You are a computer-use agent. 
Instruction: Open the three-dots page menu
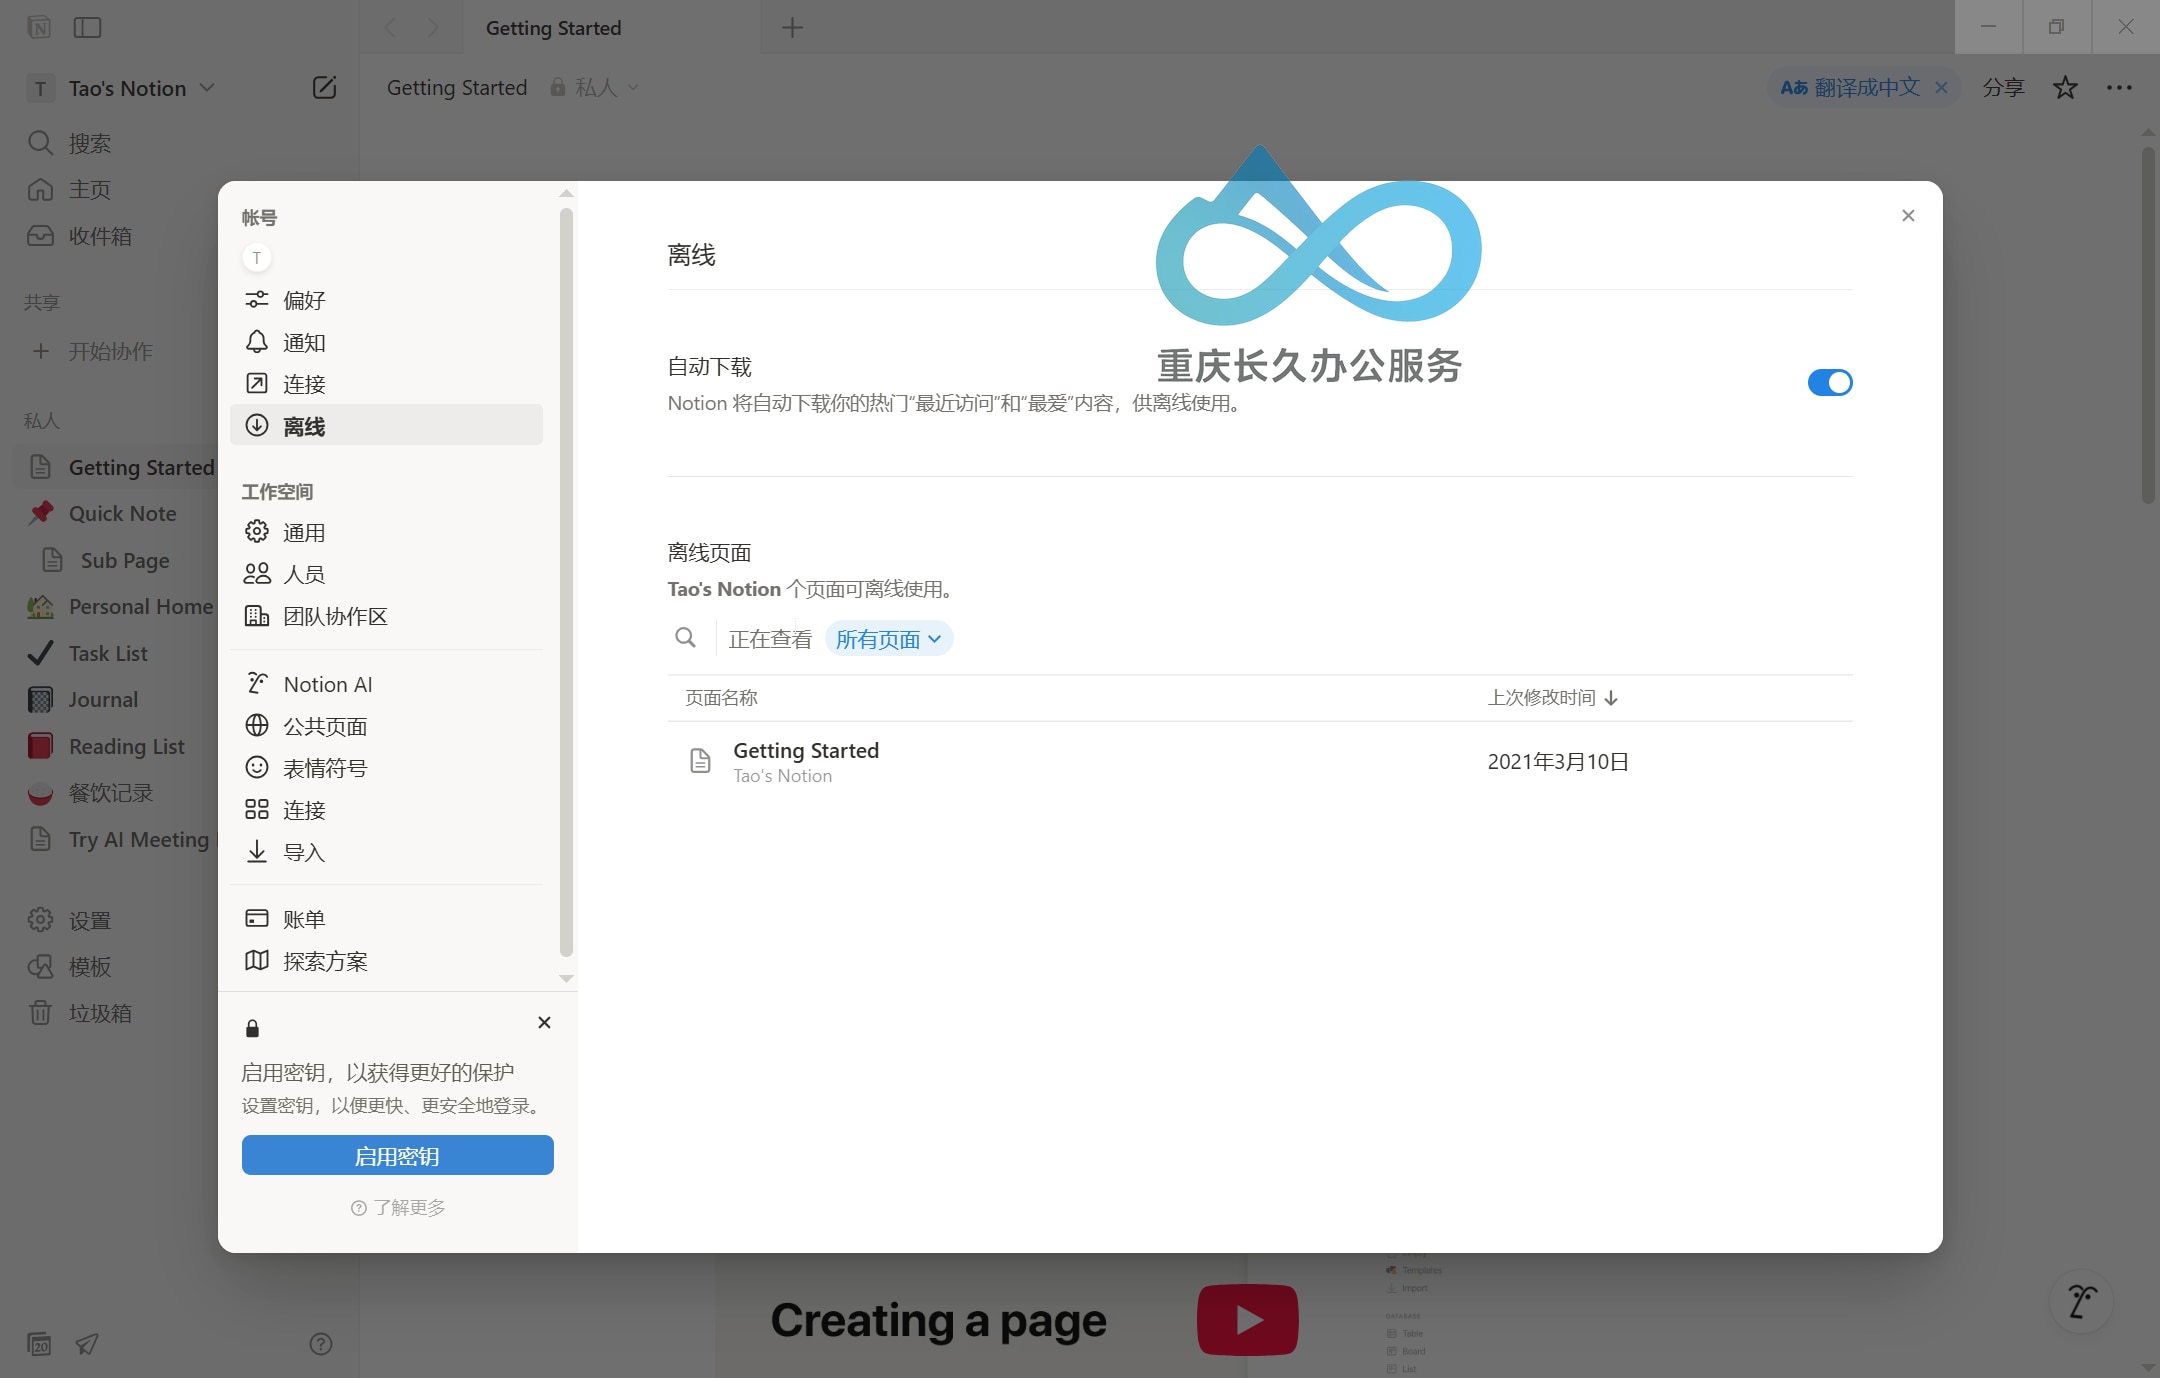point(2119,88)
